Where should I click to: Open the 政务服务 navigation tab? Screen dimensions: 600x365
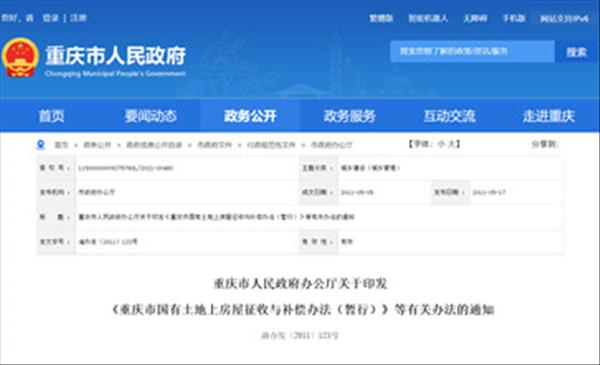tap(349, 116)
